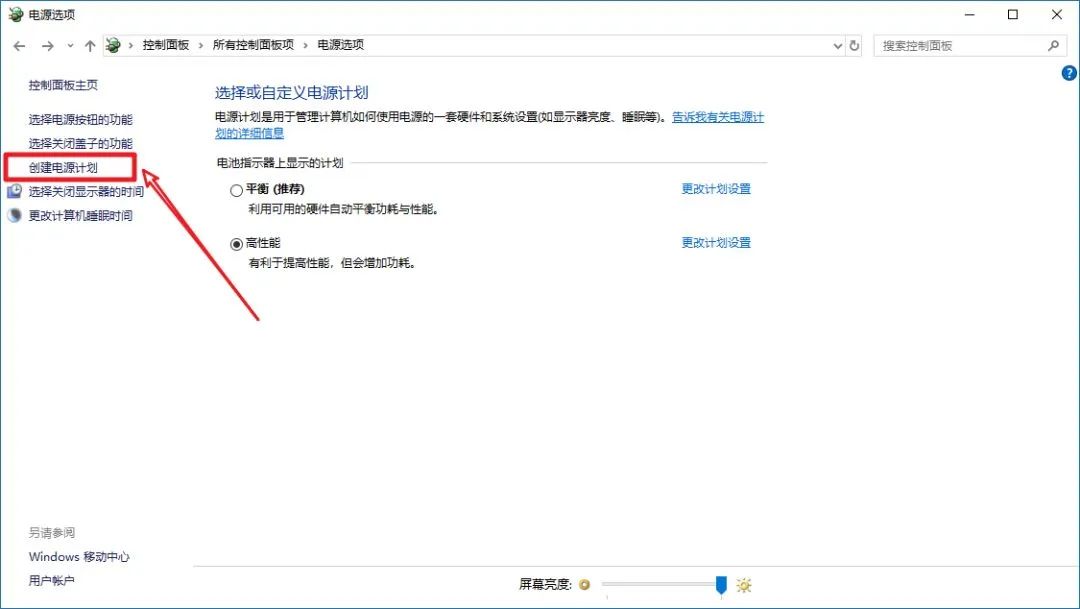This screenshot has width=1080, height=609.
Task: Open 更改计划设置 for the 高性能 plan
Action: click(x=716, y=243)
